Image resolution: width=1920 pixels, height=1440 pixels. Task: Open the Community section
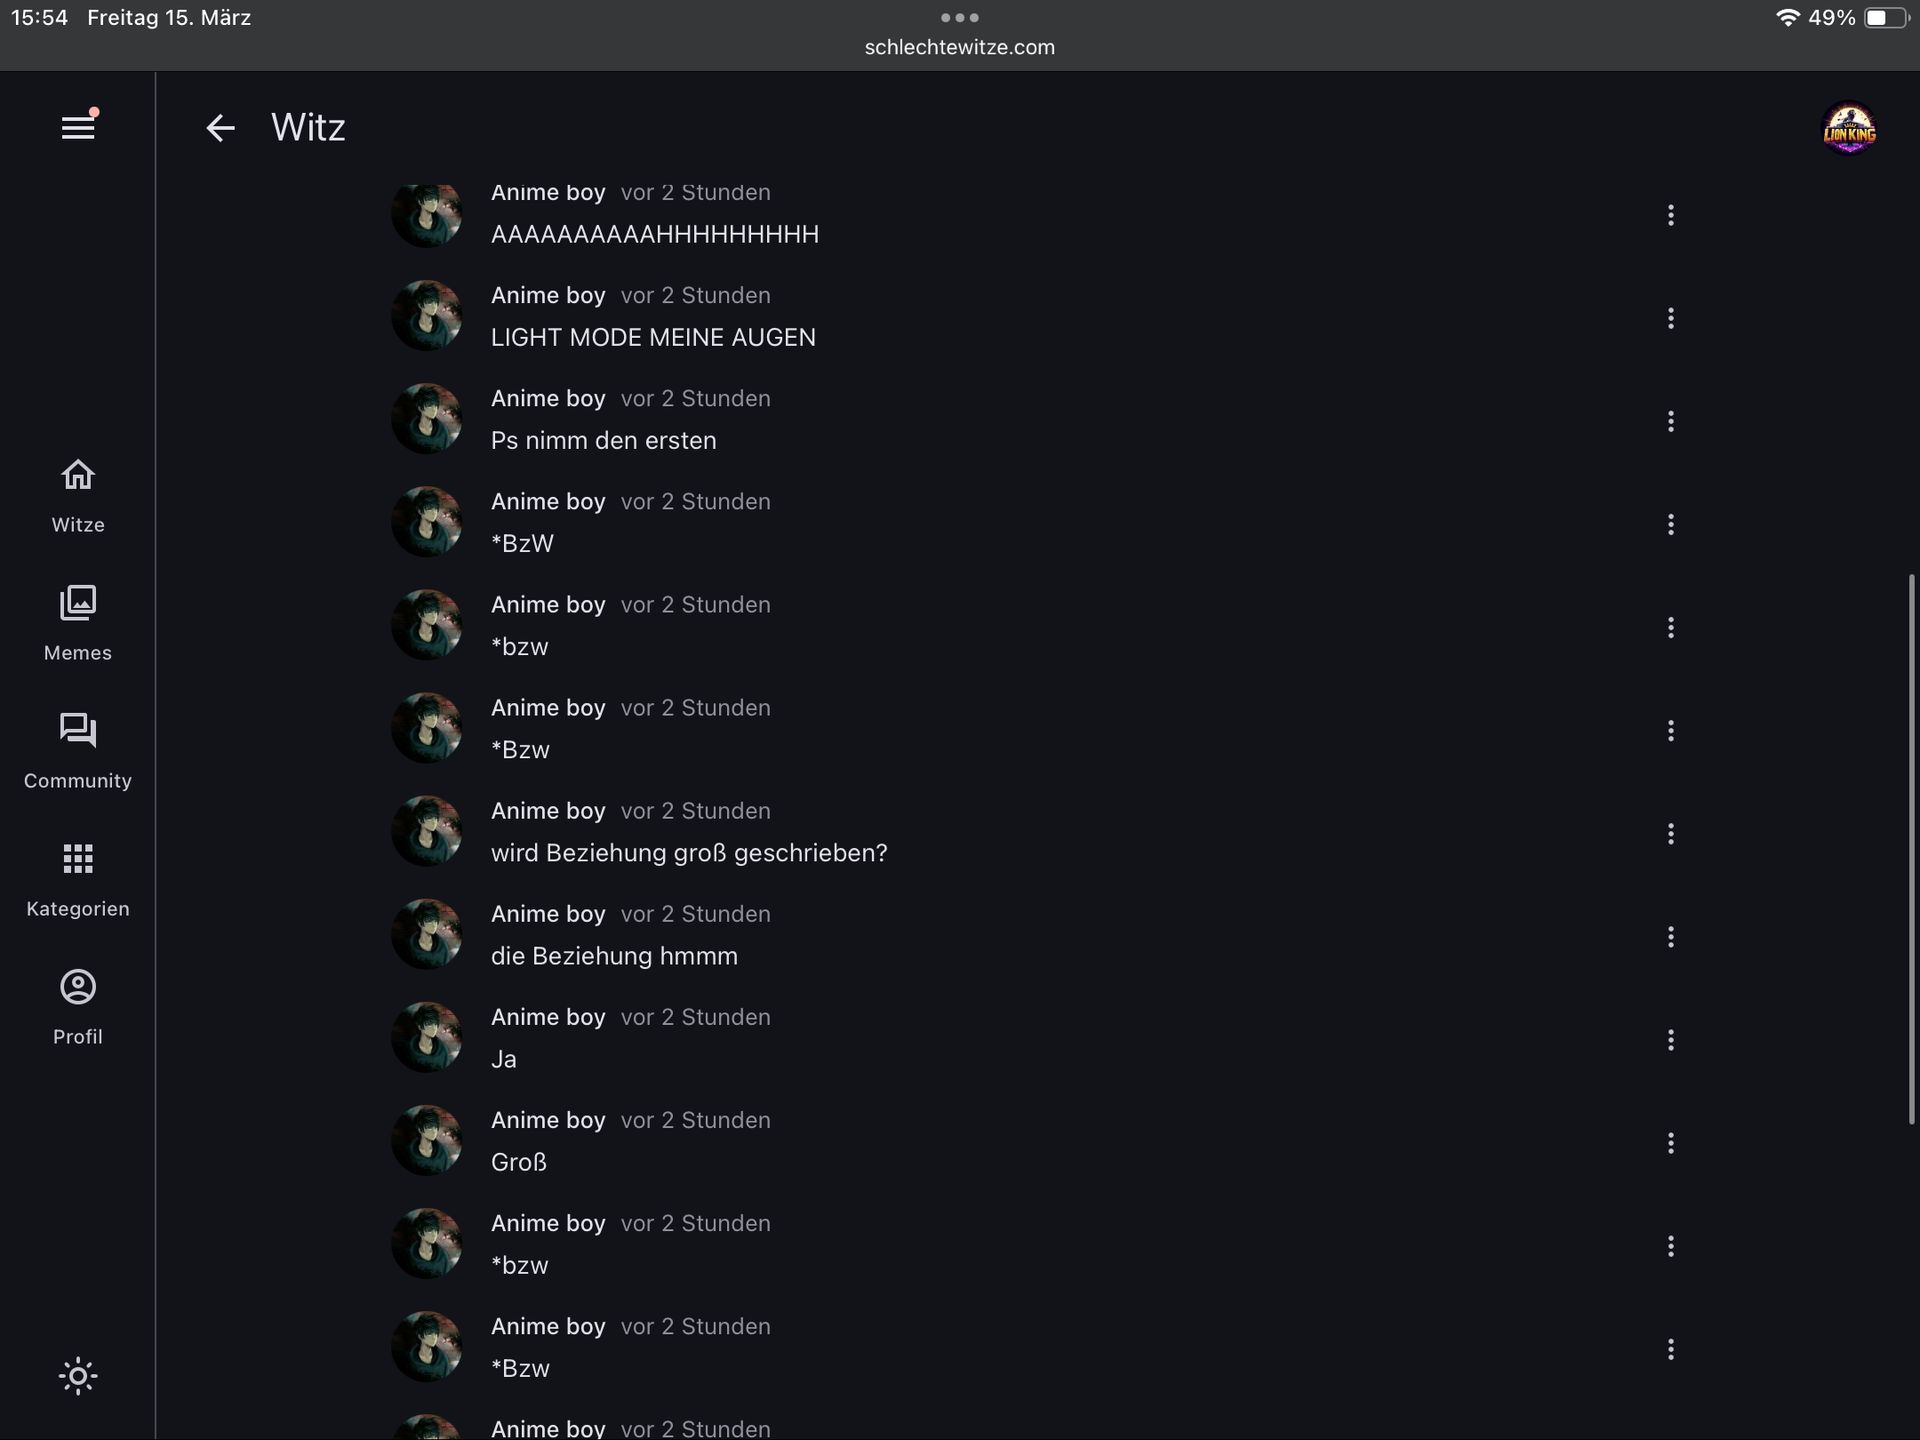(x=78, y=752)
